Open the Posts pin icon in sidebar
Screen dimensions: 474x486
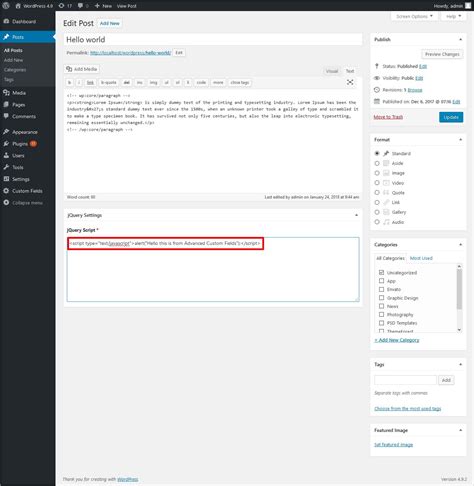pyautogui.click(x=6, y=37)
